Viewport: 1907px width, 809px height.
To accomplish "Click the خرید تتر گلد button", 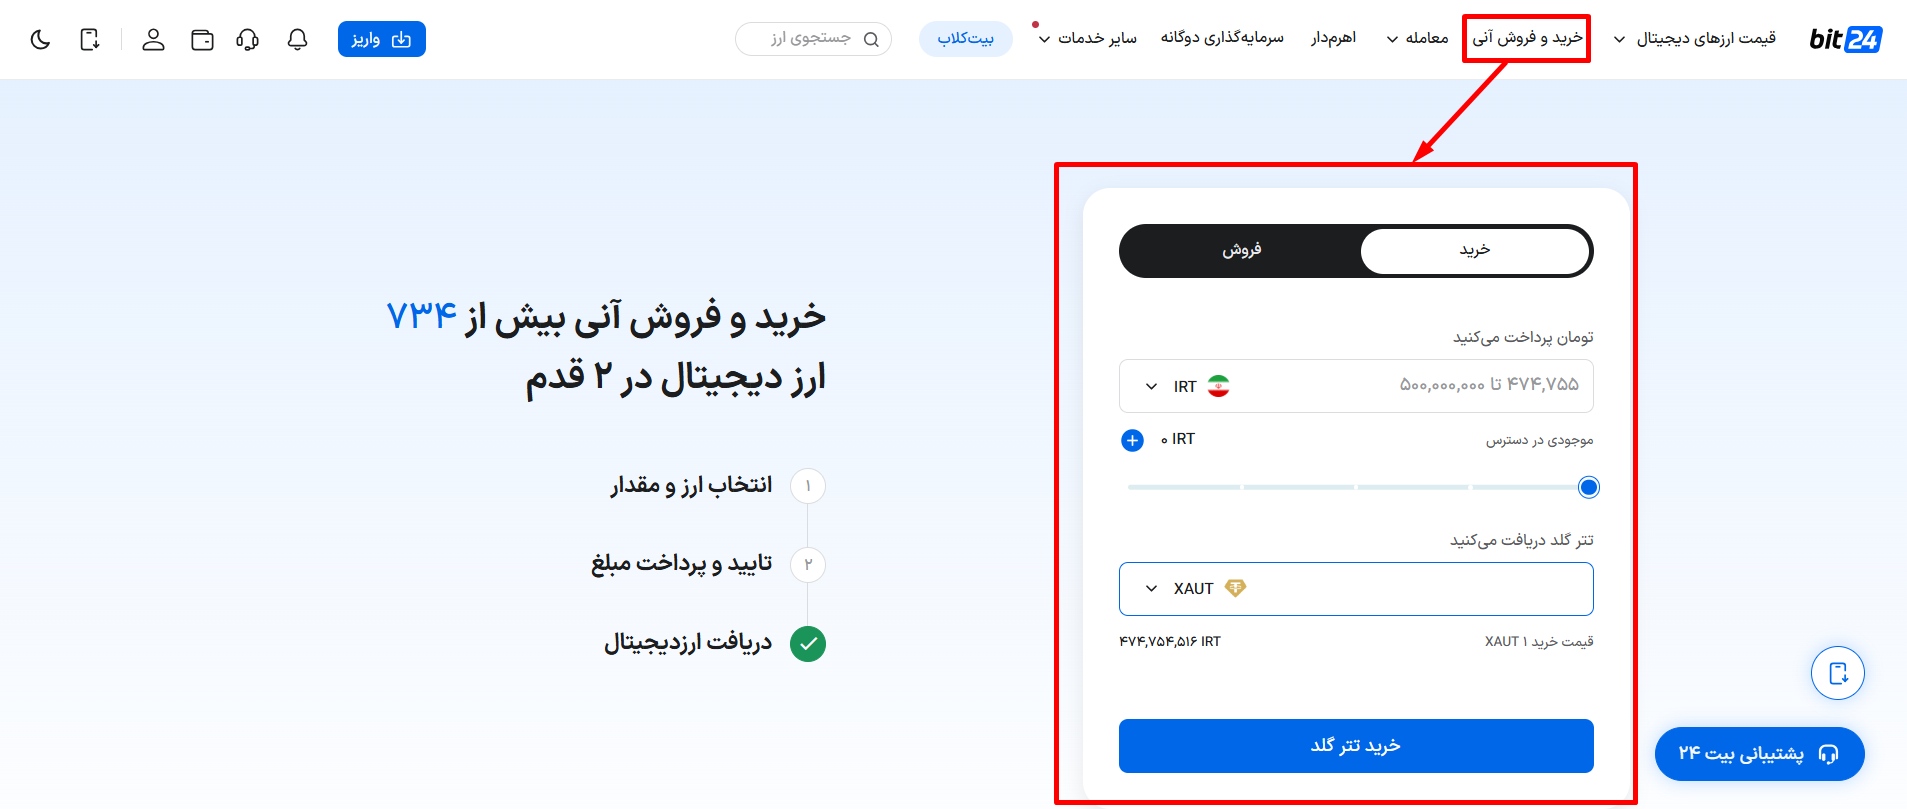I will tap(1356, 746).
